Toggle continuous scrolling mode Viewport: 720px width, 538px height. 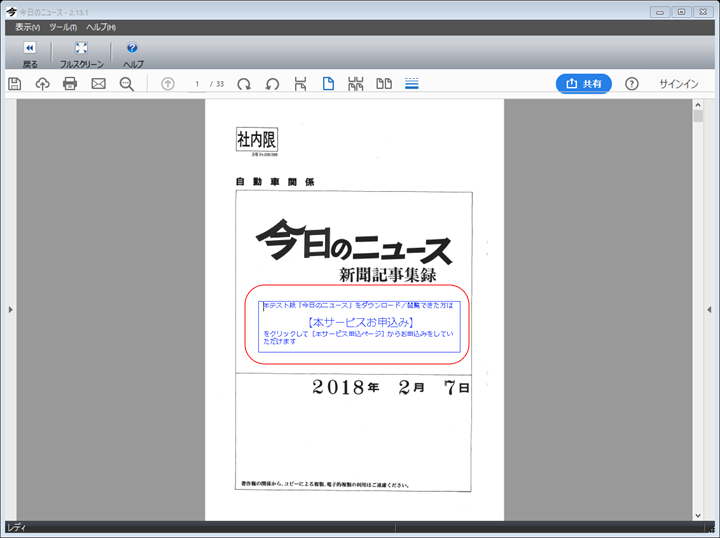click(412, 84)
